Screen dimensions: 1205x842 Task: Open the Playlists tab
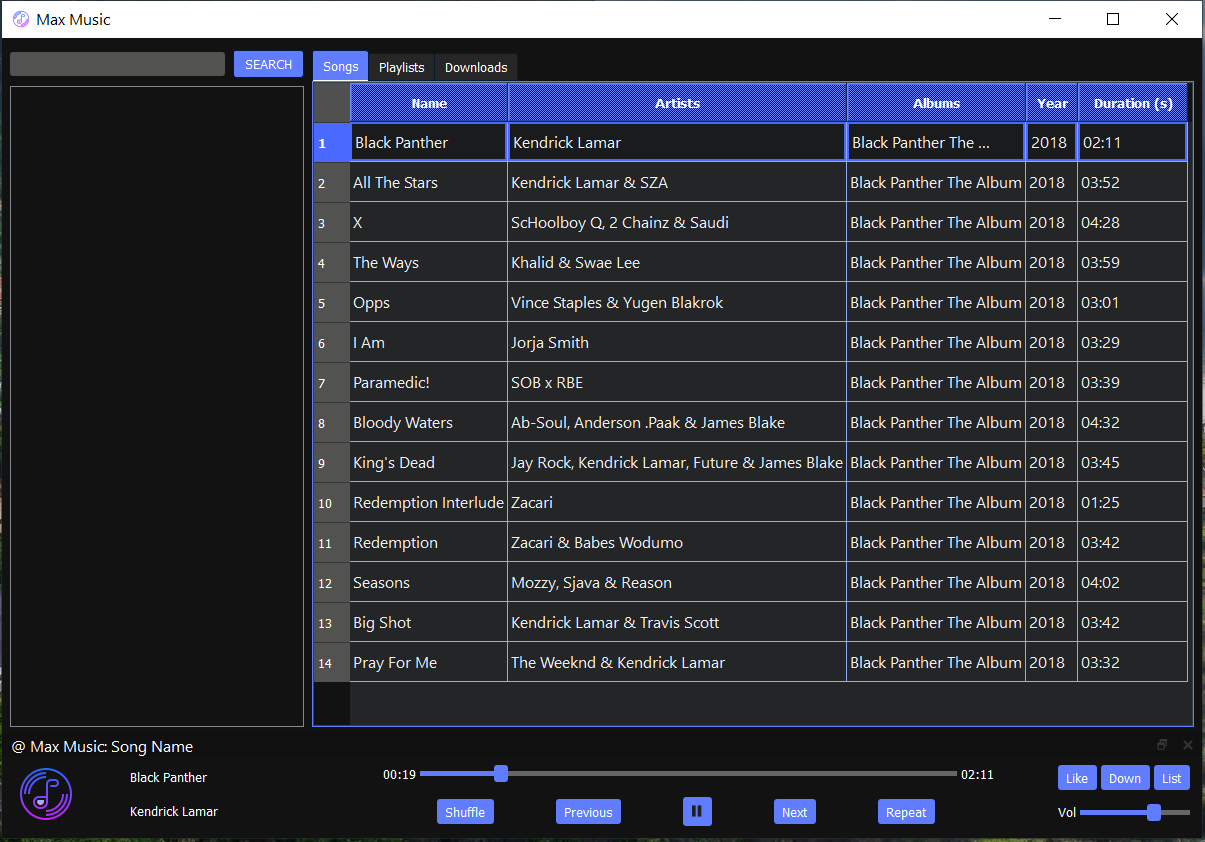(x=401, y=67)
